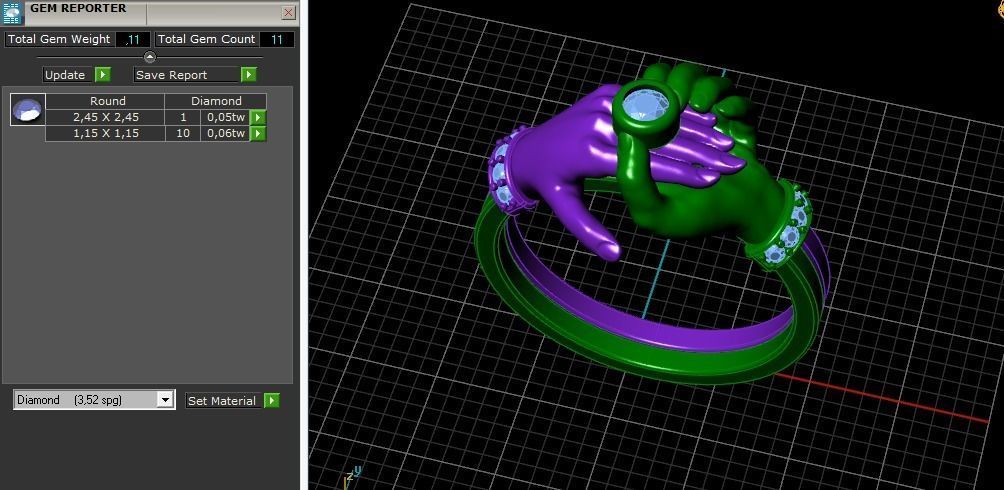Open the Diamond (3,52 spg) material dropdown
Viewport: 1004px width, 490px height.
pos(94,400)
